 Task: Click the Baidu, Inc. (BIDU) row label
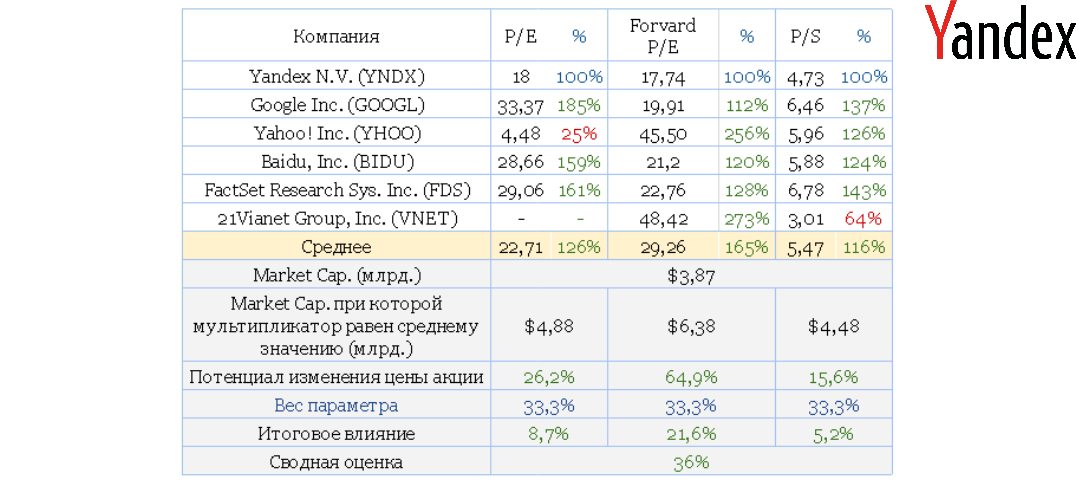click(336, 161)
